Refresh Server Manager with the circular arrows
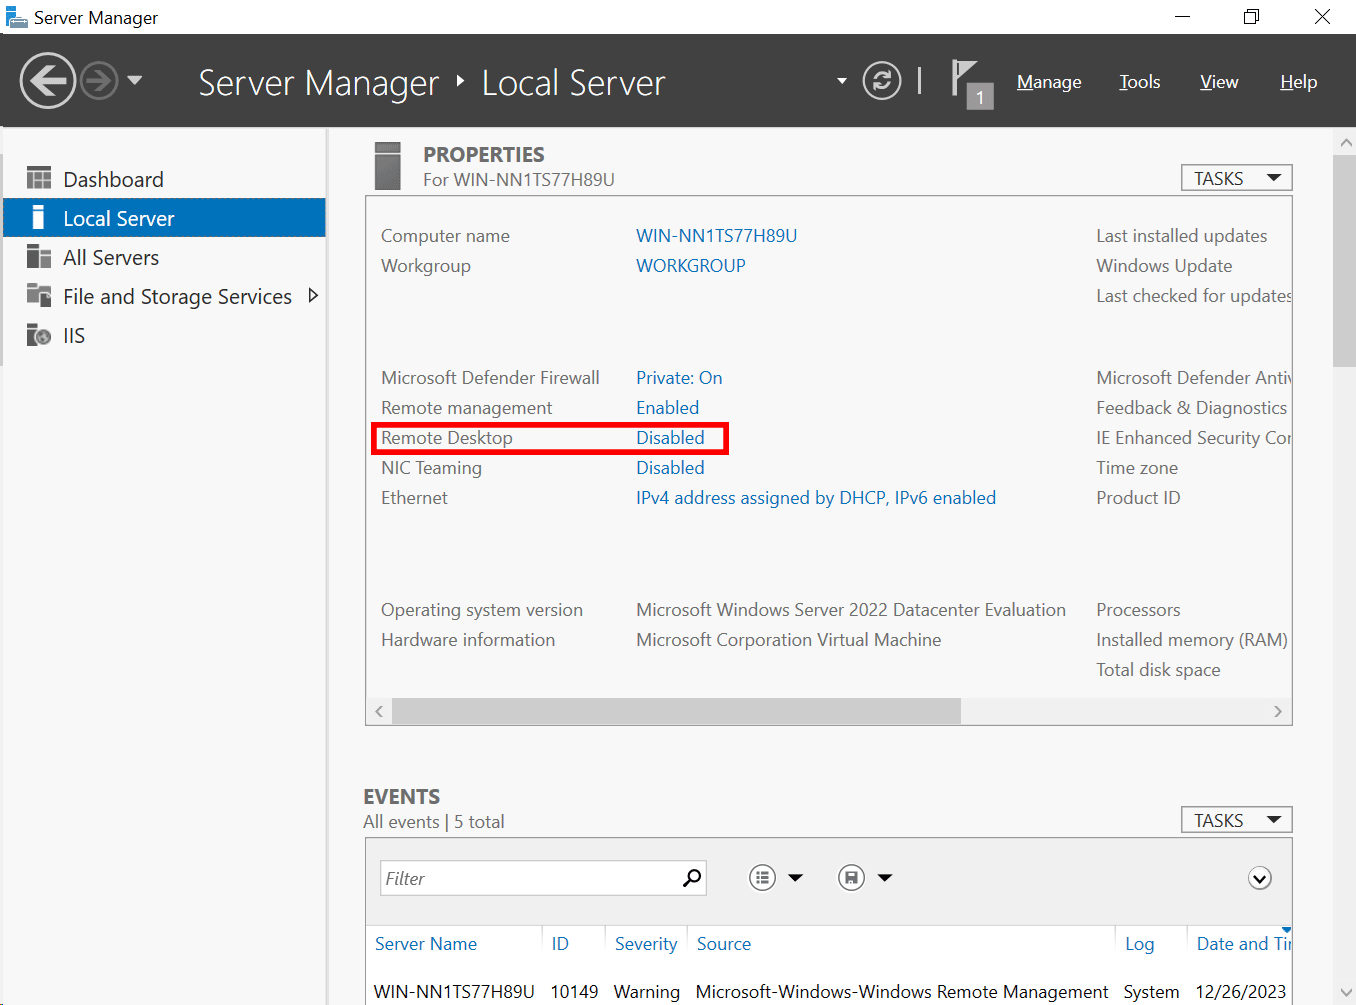 tap(882, 81)
